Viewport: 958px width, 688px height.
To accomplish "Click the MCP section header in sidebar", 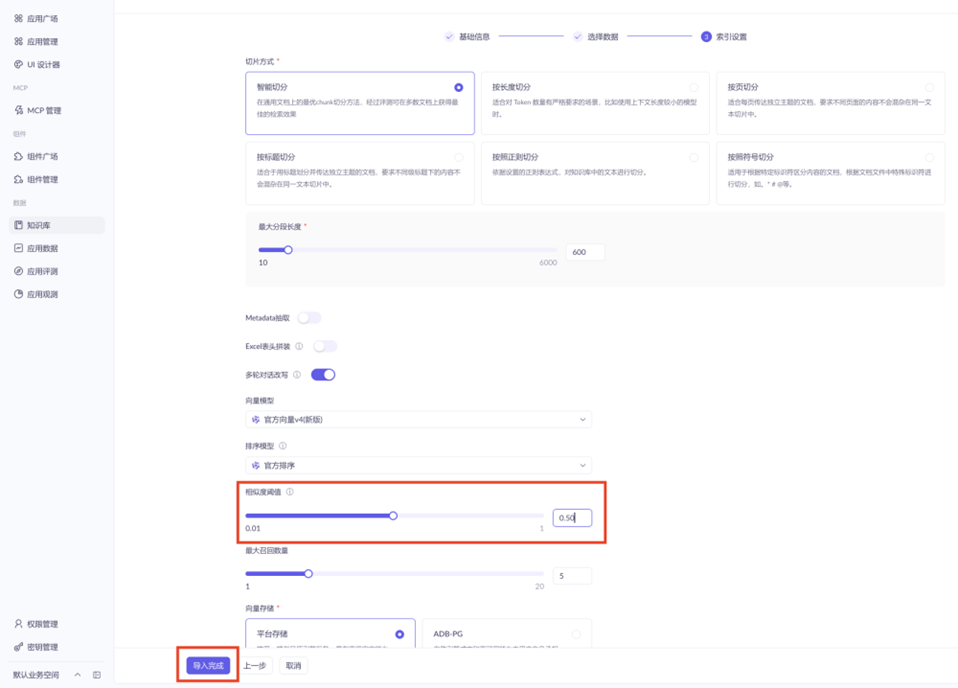I will click(x=20, y=87).
